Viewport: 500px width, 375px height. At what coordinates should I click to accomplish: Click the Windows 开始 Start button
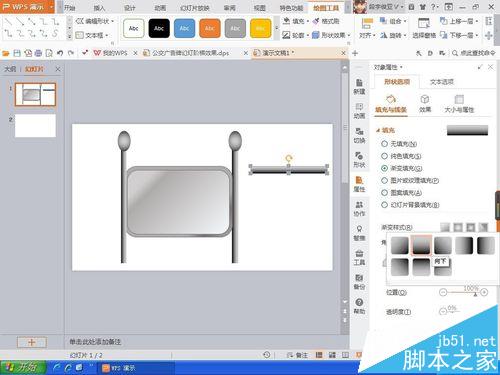[23, 368]
